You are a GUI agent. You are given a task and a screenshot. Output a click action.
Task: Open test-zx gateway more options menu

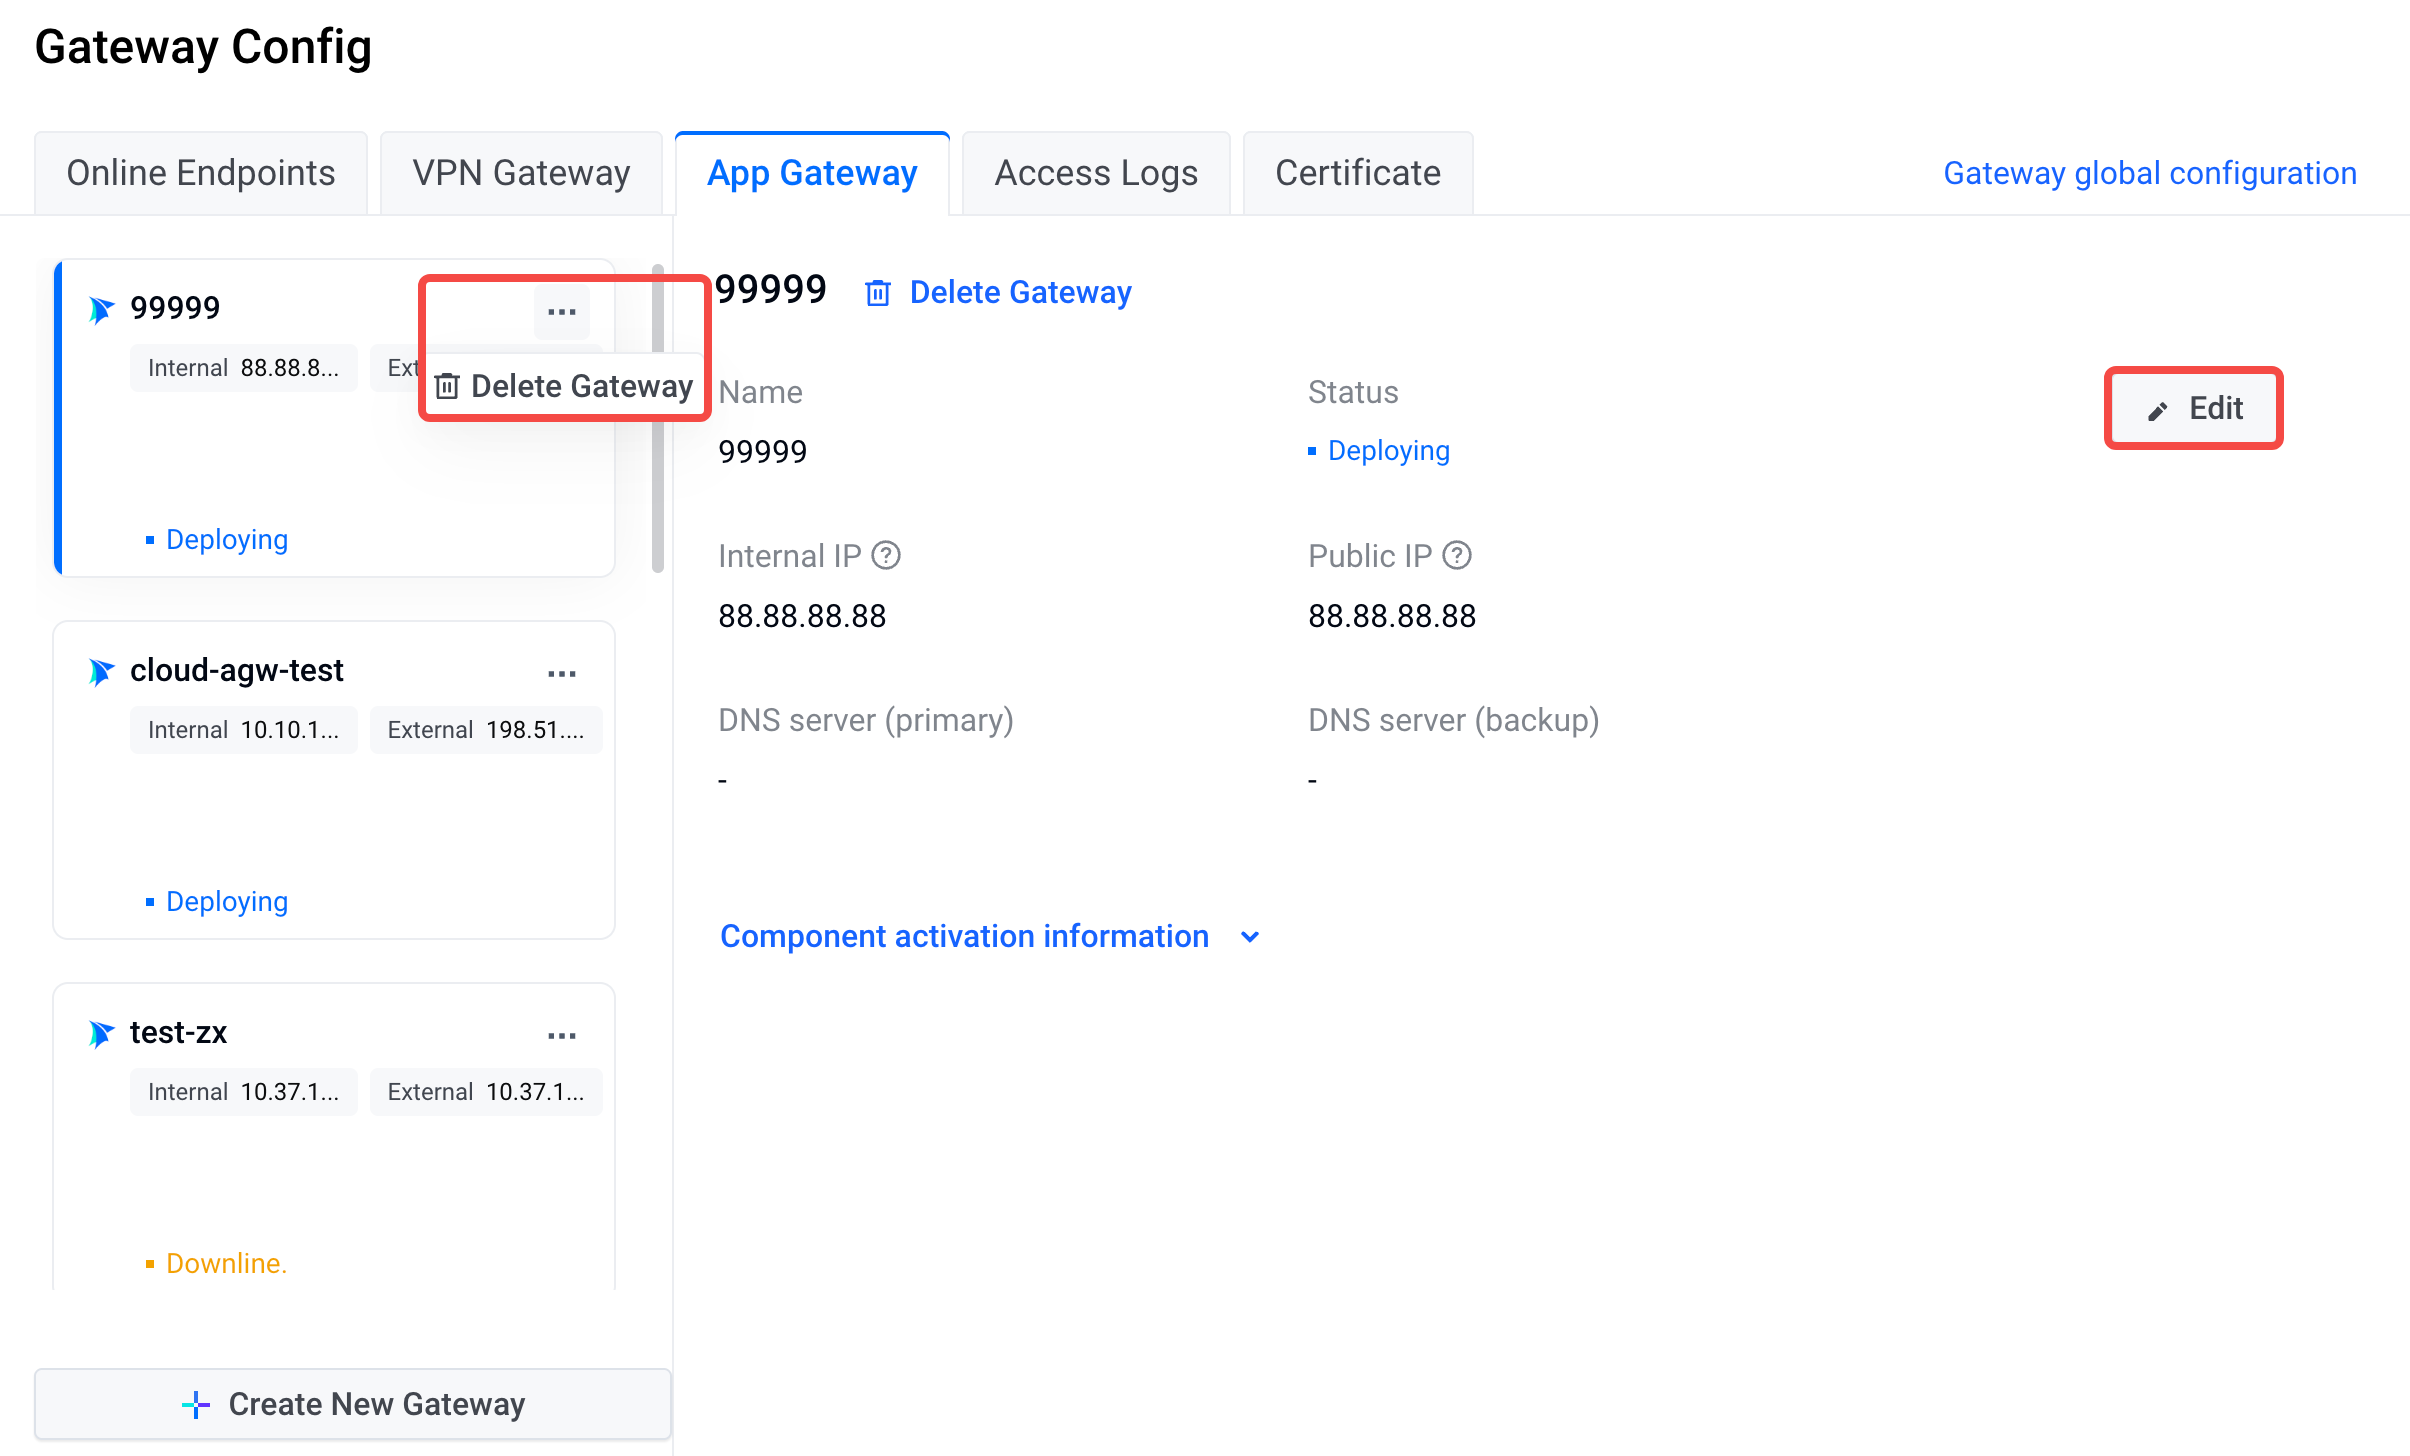[561, 1036]
